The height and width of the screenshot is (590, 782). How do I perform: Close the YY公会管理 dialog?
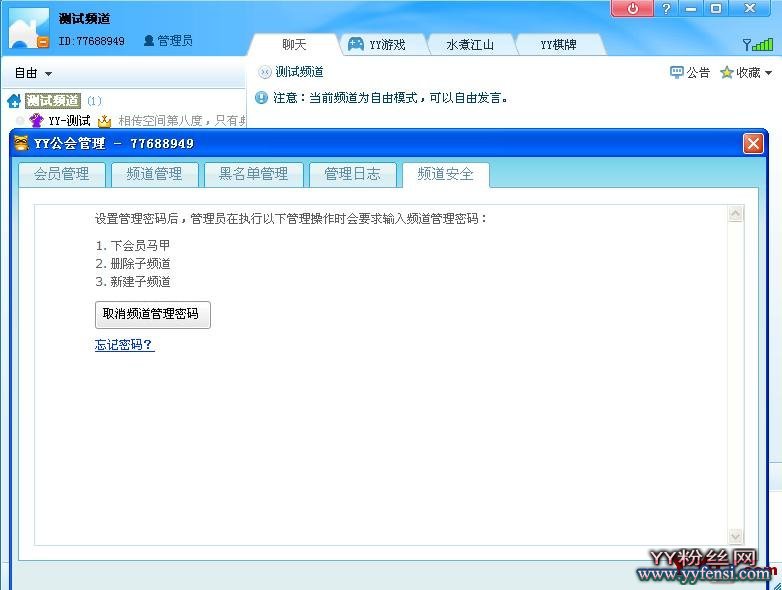[x=753, y=144]
